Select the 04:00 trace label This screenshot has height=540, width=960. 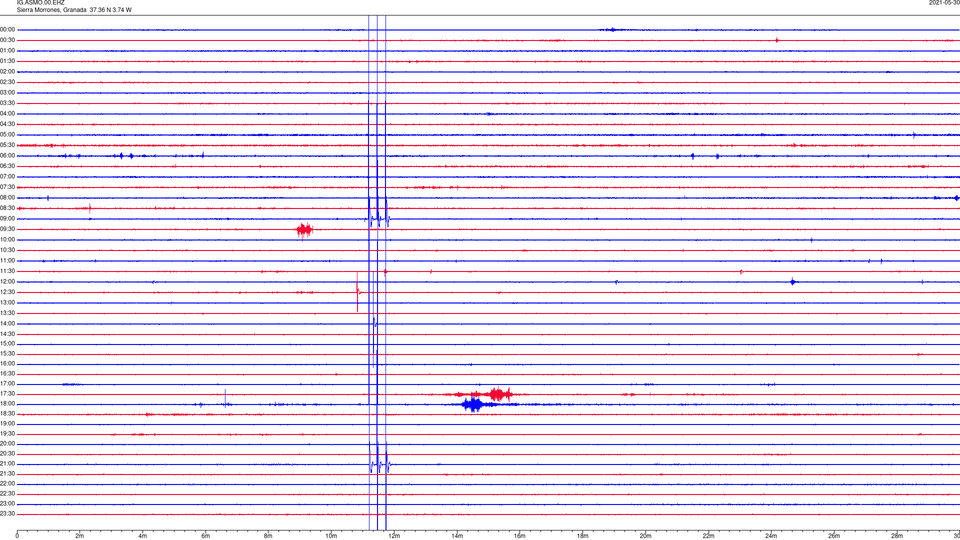(8, 113)
